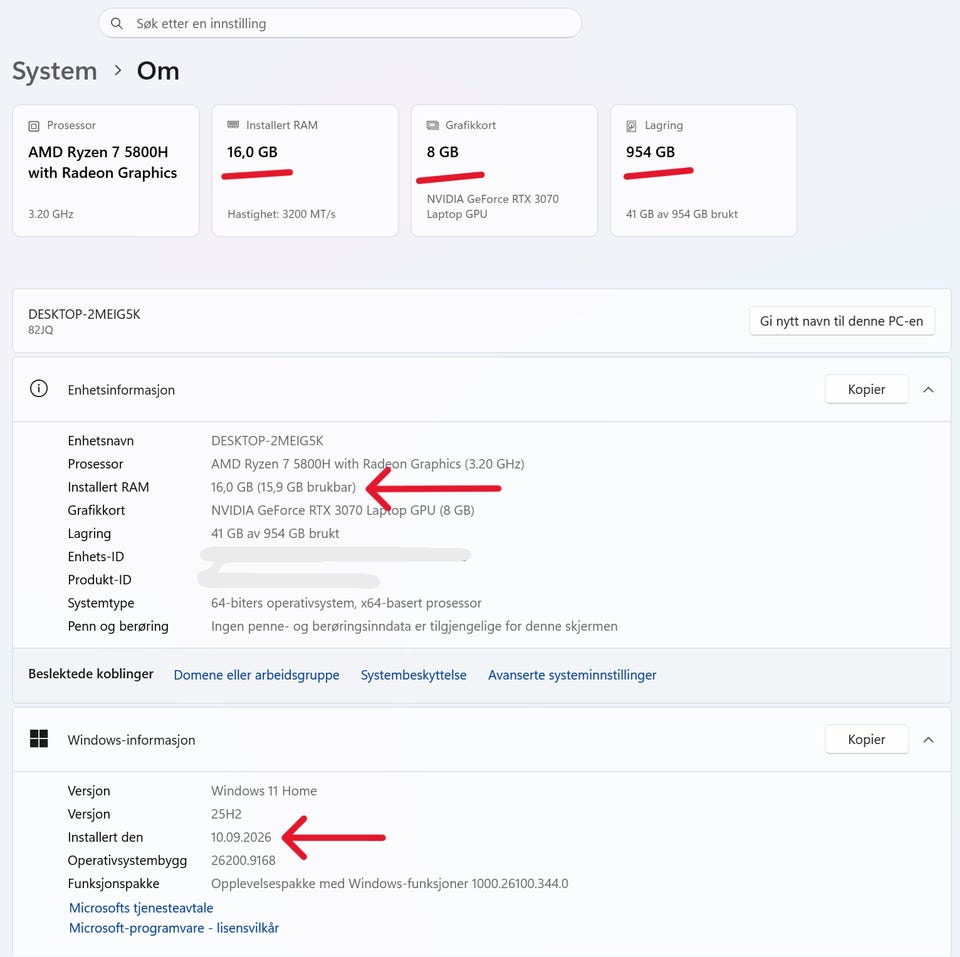Image resolution: width=960 pixels, height=957 pixels.
Task: Focus the Søk etter en innstilling field
Action: 340,23
